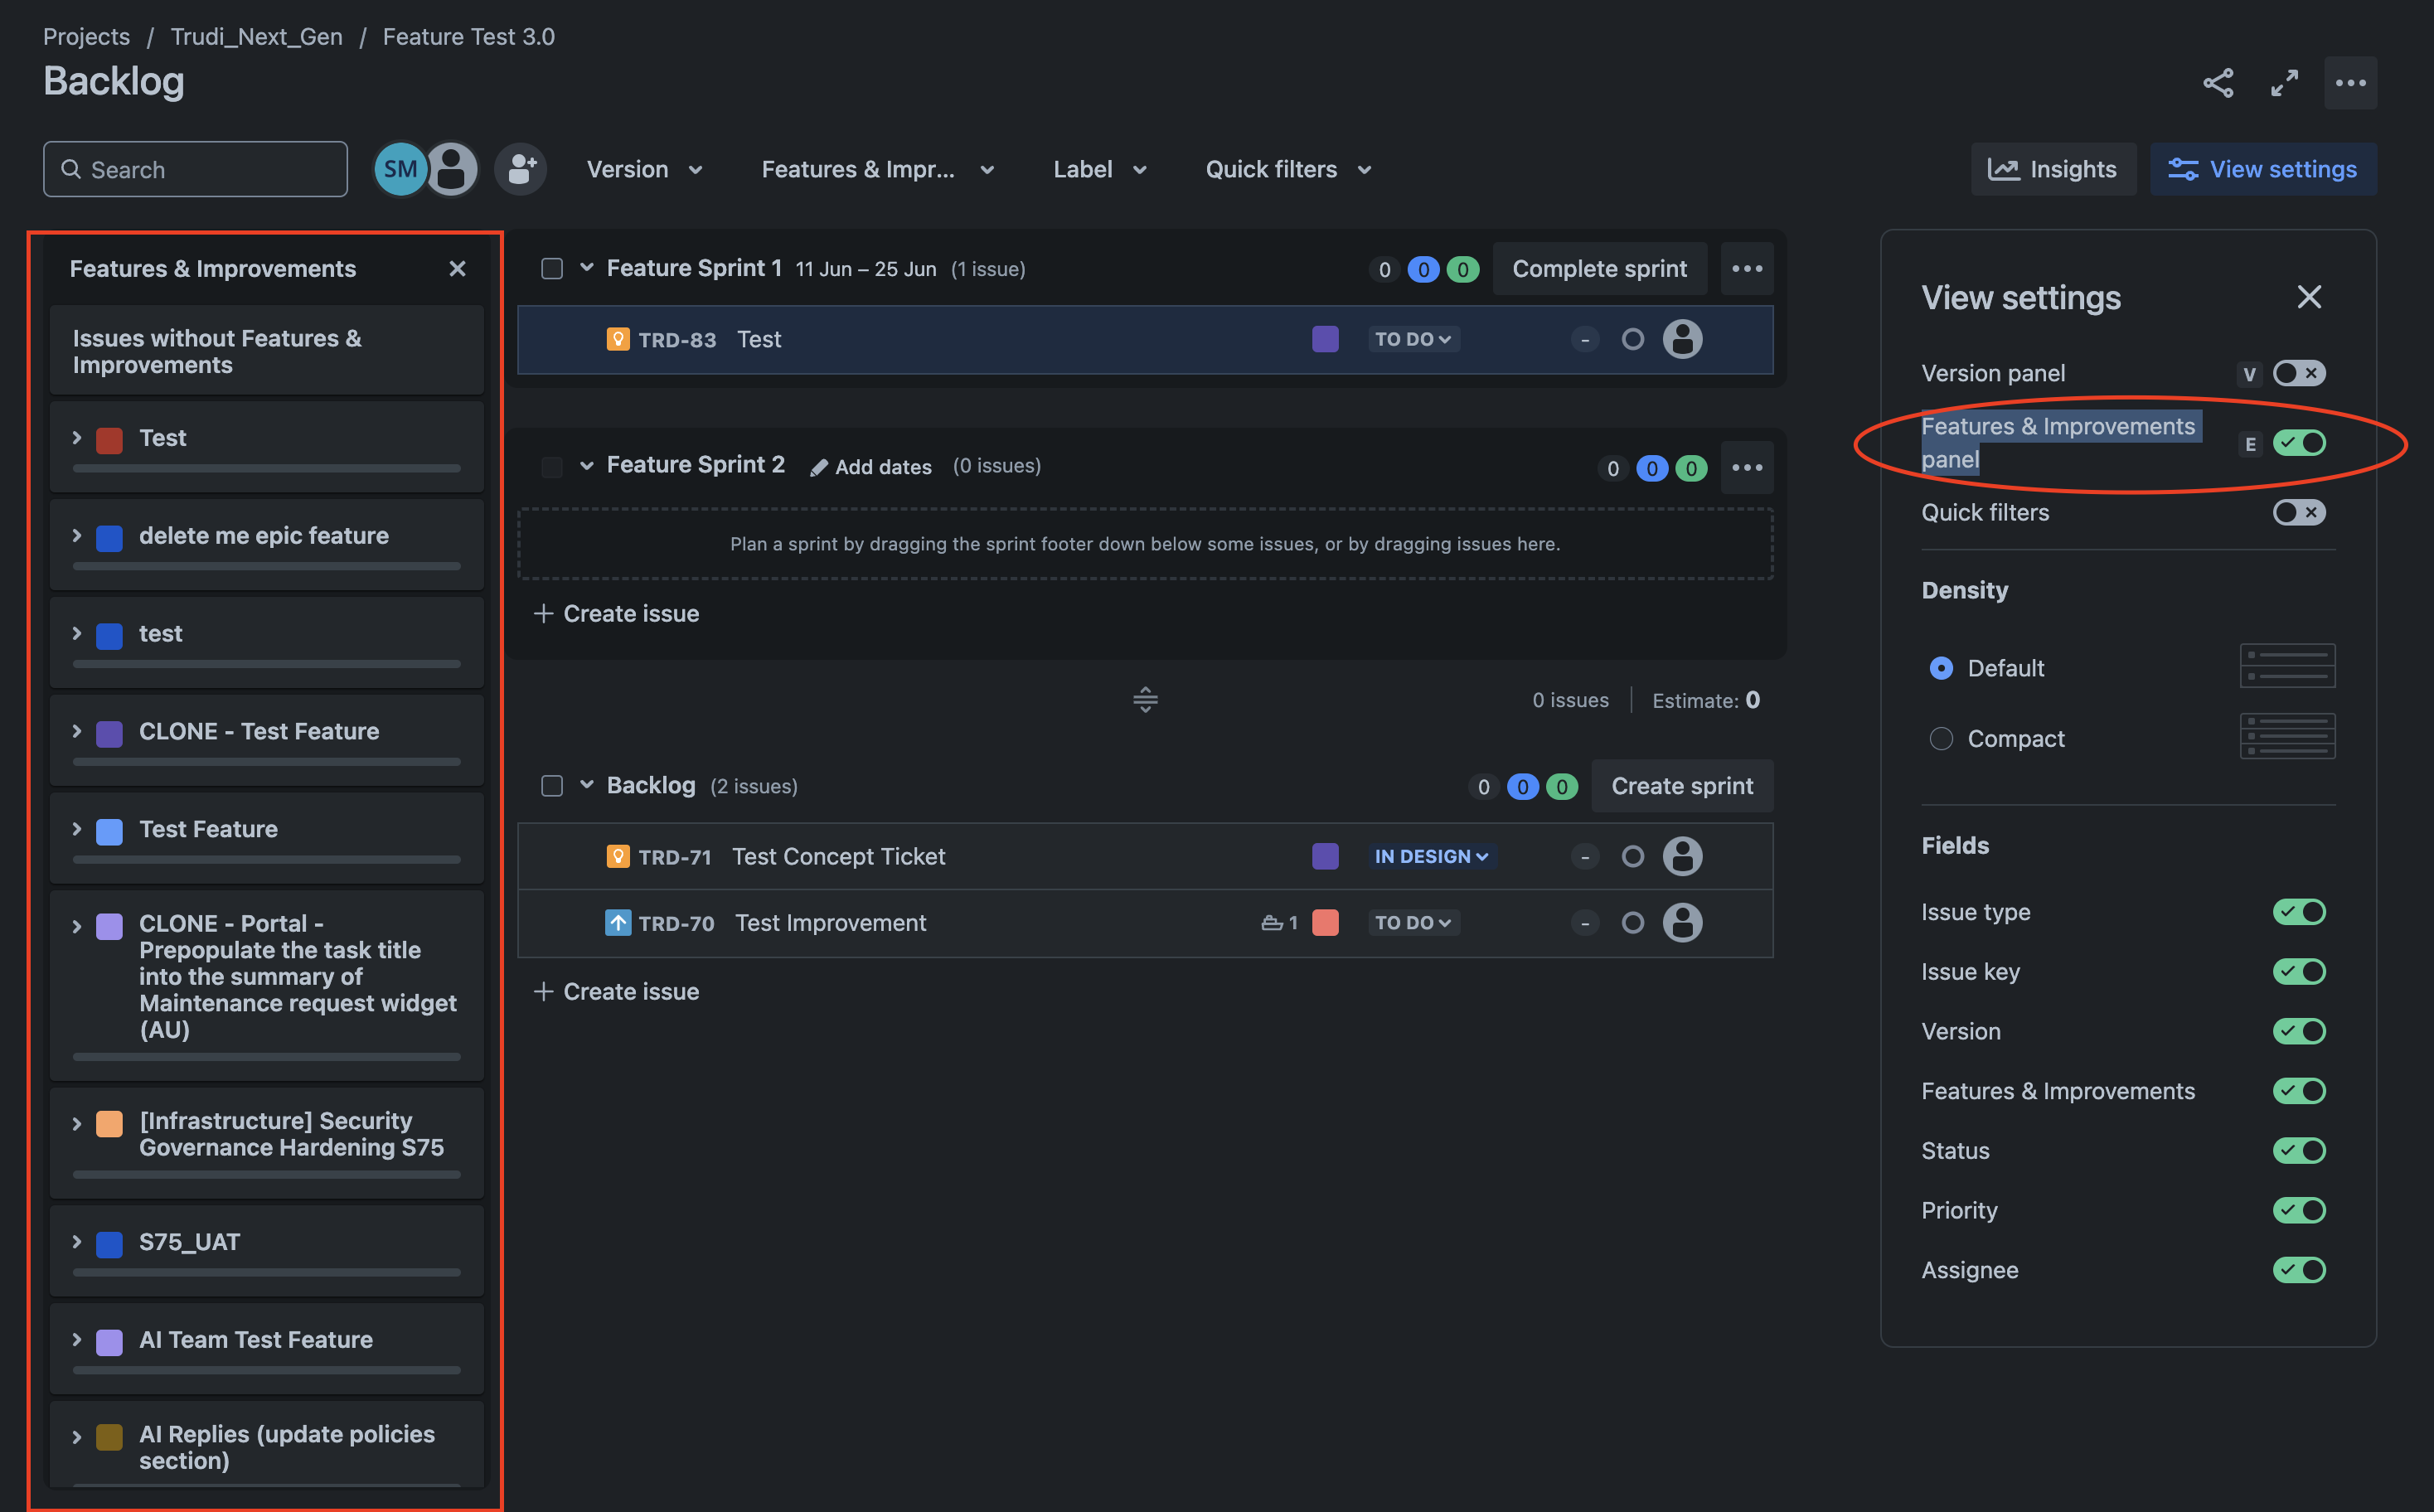Open the TO DO status dropdown for TRD-83
The height and width of the screenshot is (1512, 2434).
click(x=1412, y=339)
